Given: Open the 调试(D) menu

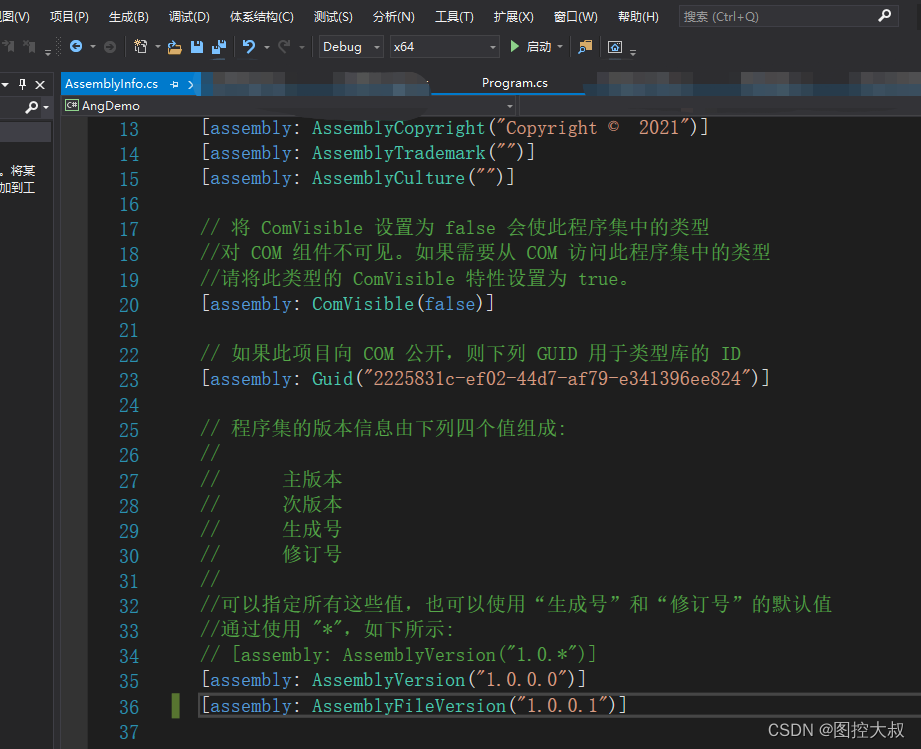Looking at the screenshot, I should pyautogui.click(x=189, y=16).
